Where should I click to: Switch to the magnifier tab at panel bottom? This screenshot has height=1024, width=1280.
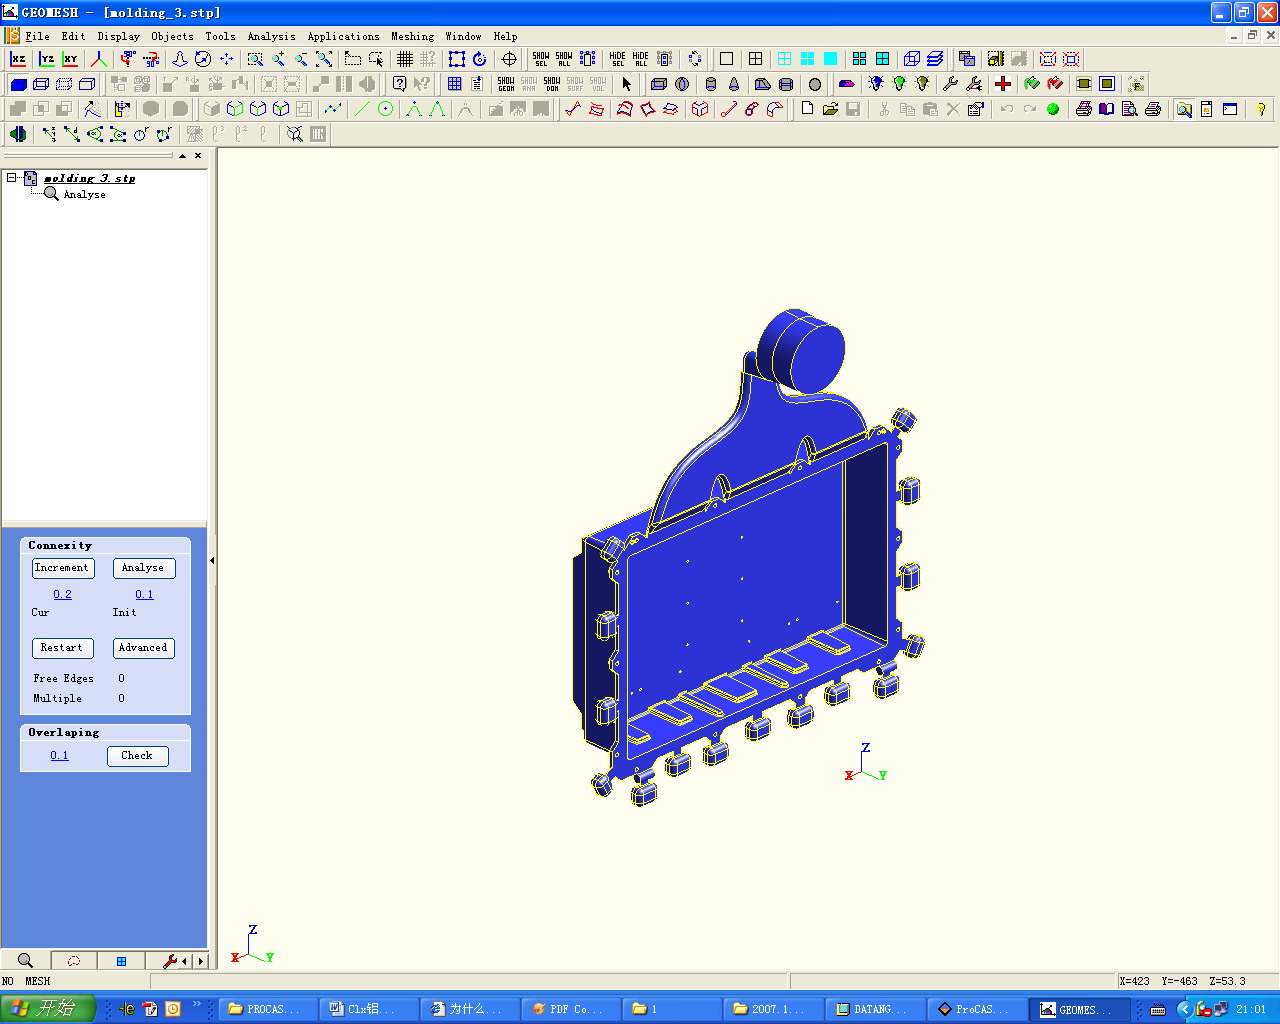pyautogui.click(x=25, y=961)
